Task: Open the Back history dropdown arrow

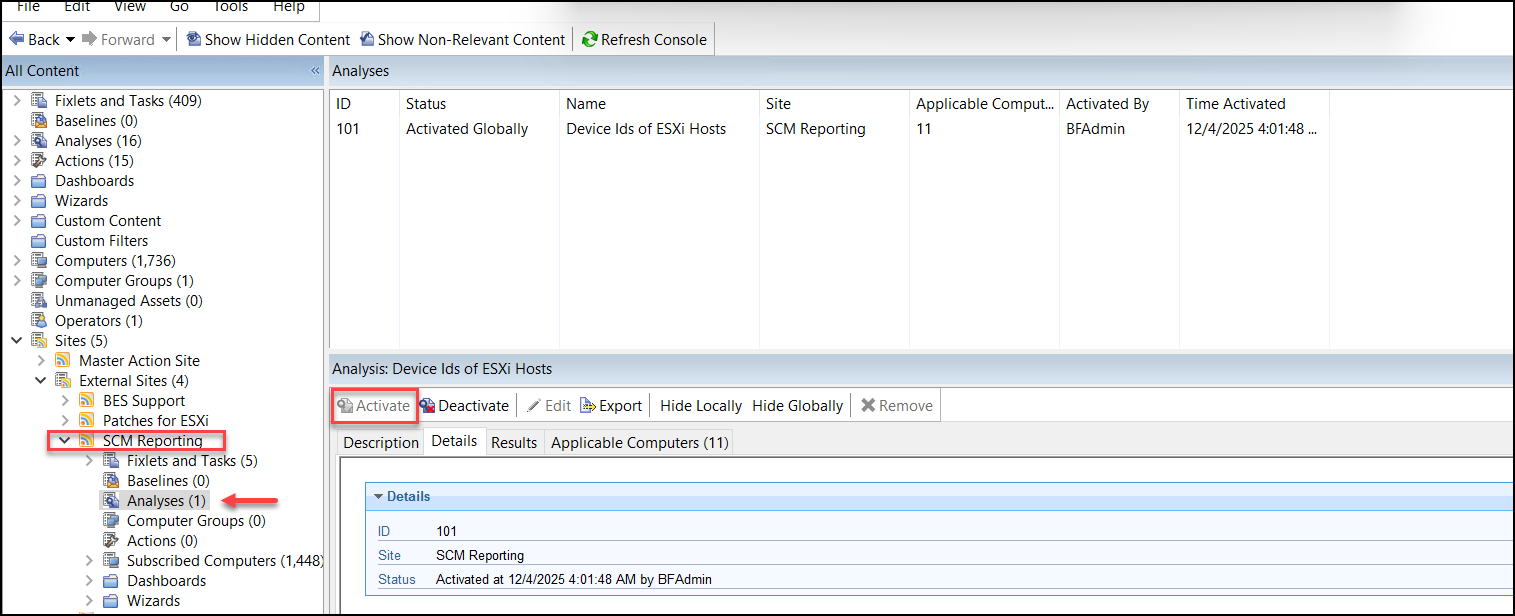Action: (x=71, y=40)
